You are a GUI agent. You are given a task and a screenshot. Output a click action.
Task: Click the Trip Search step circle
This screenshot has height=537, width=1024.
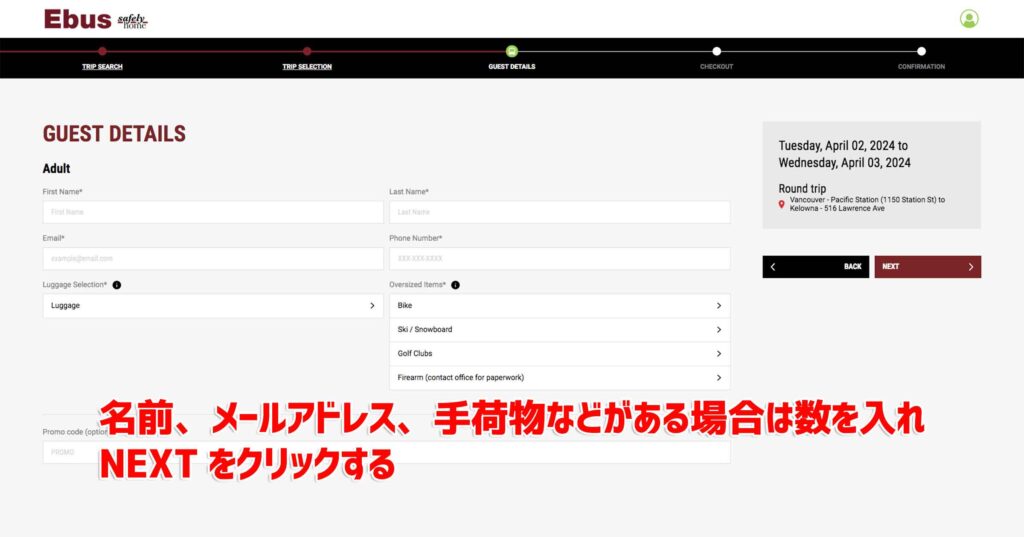click(102, 51)
